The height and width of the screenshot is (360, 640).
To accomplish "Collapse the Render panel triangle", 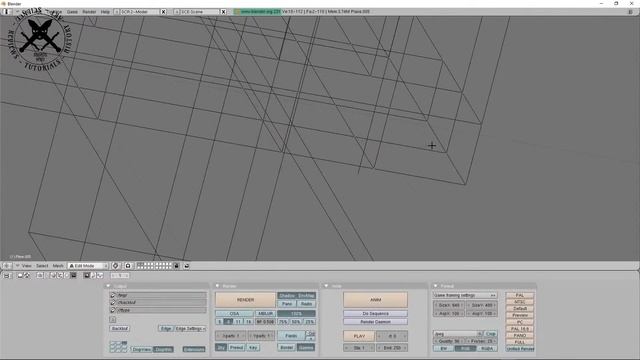I will pyautogui.click(x=217, y=286).
